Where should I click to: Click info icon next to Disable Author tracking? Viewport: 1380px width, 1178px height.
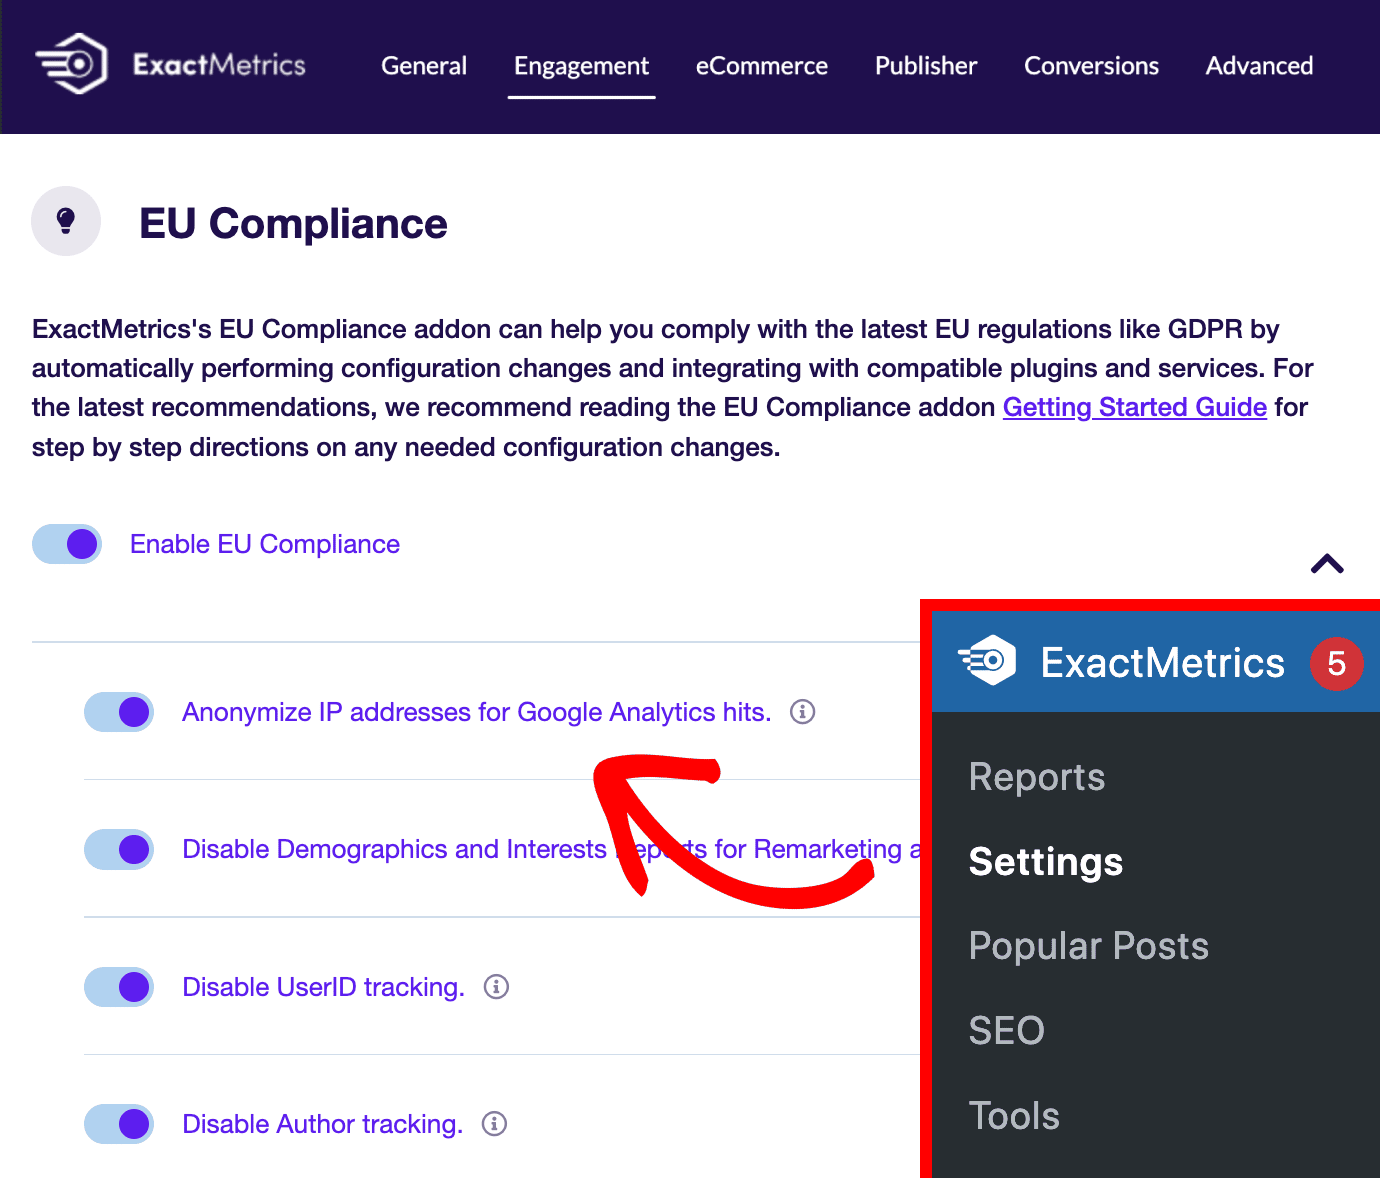pos(495,1124)
